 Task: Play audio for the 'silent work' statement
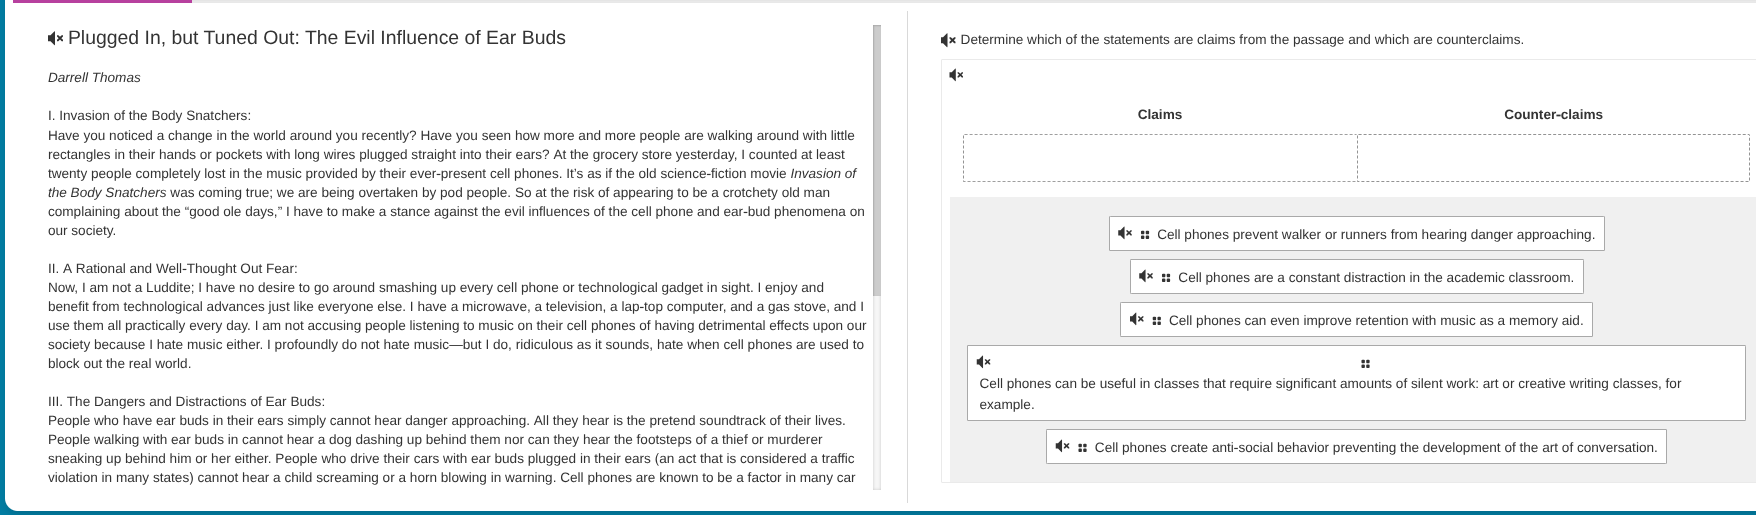tap(983, 362)
